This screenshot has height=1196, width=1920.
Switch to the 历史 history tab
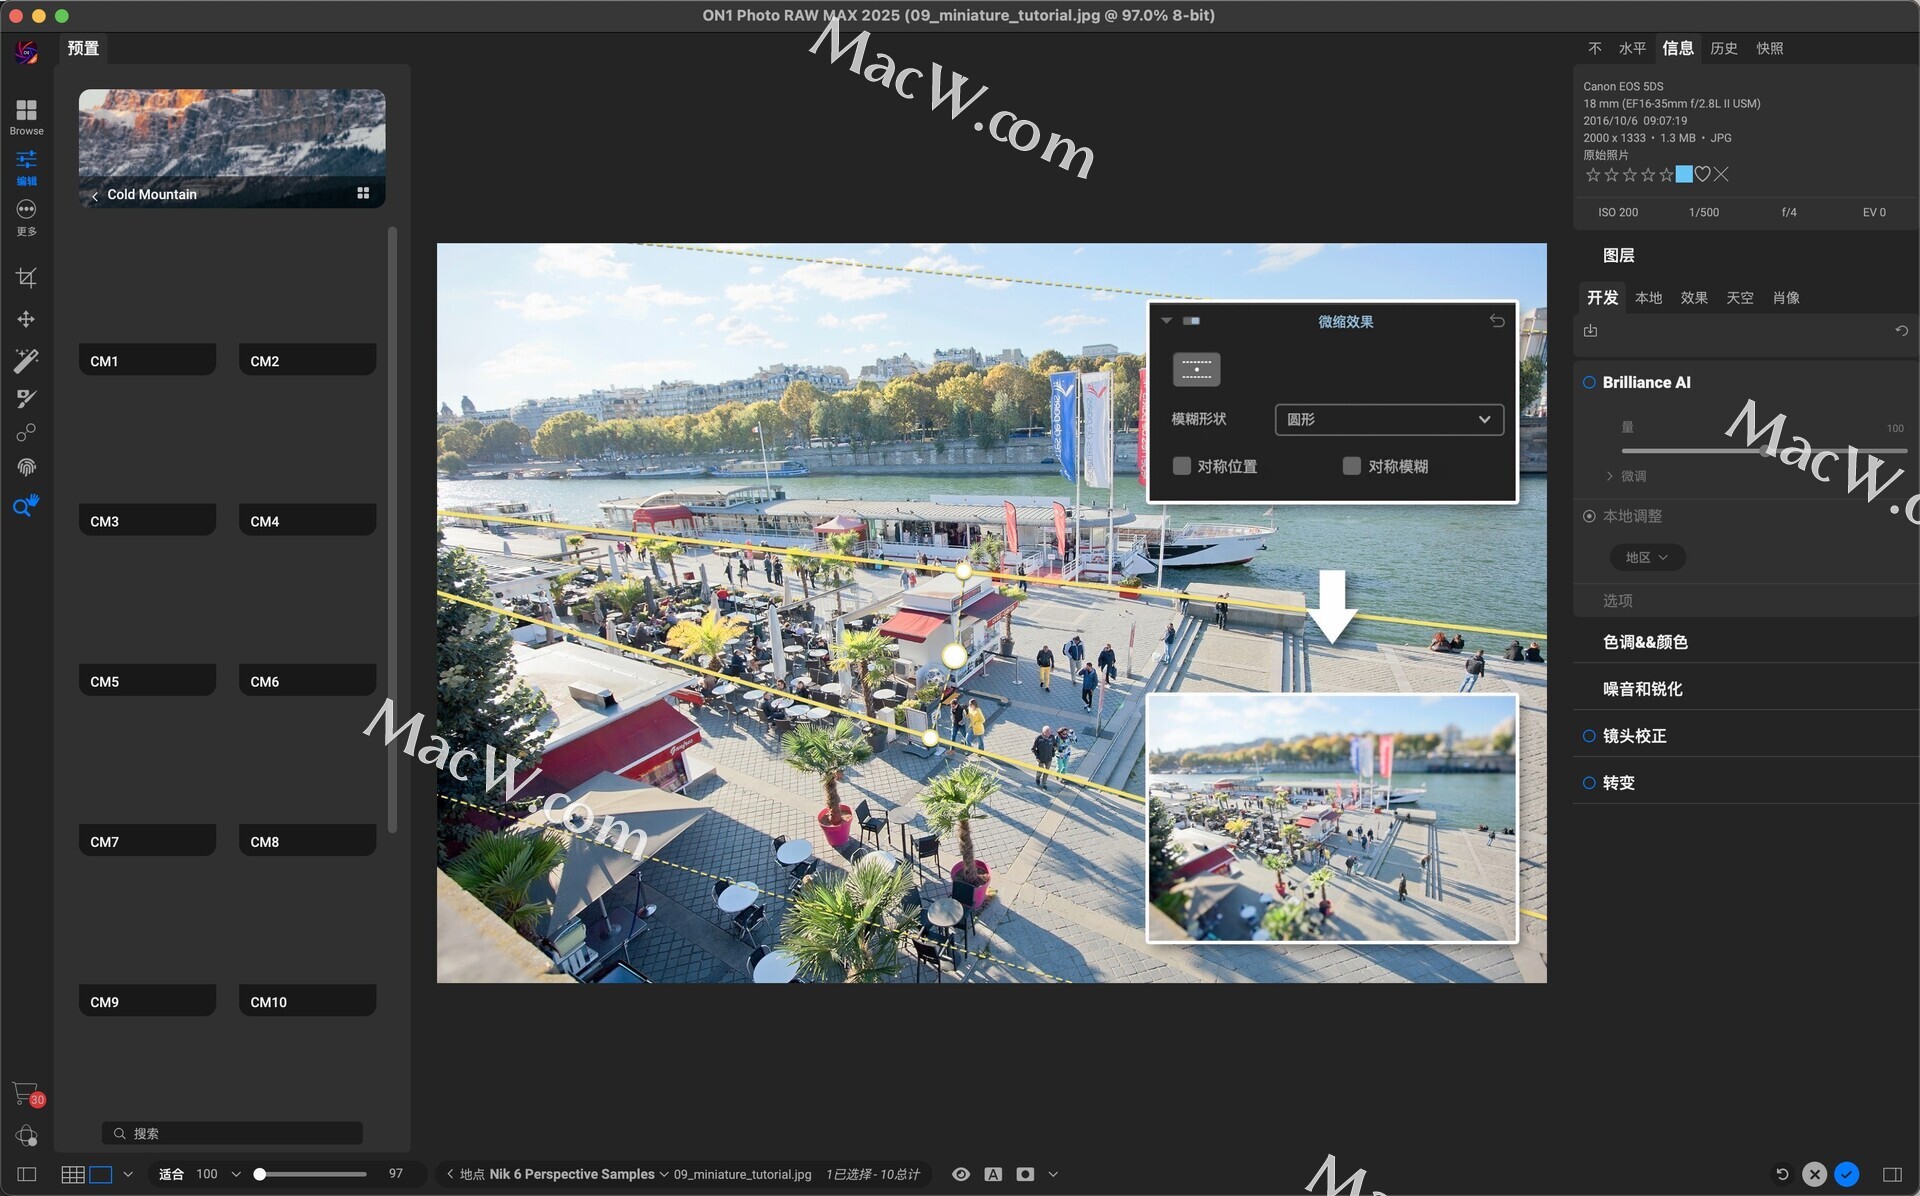1723,48
